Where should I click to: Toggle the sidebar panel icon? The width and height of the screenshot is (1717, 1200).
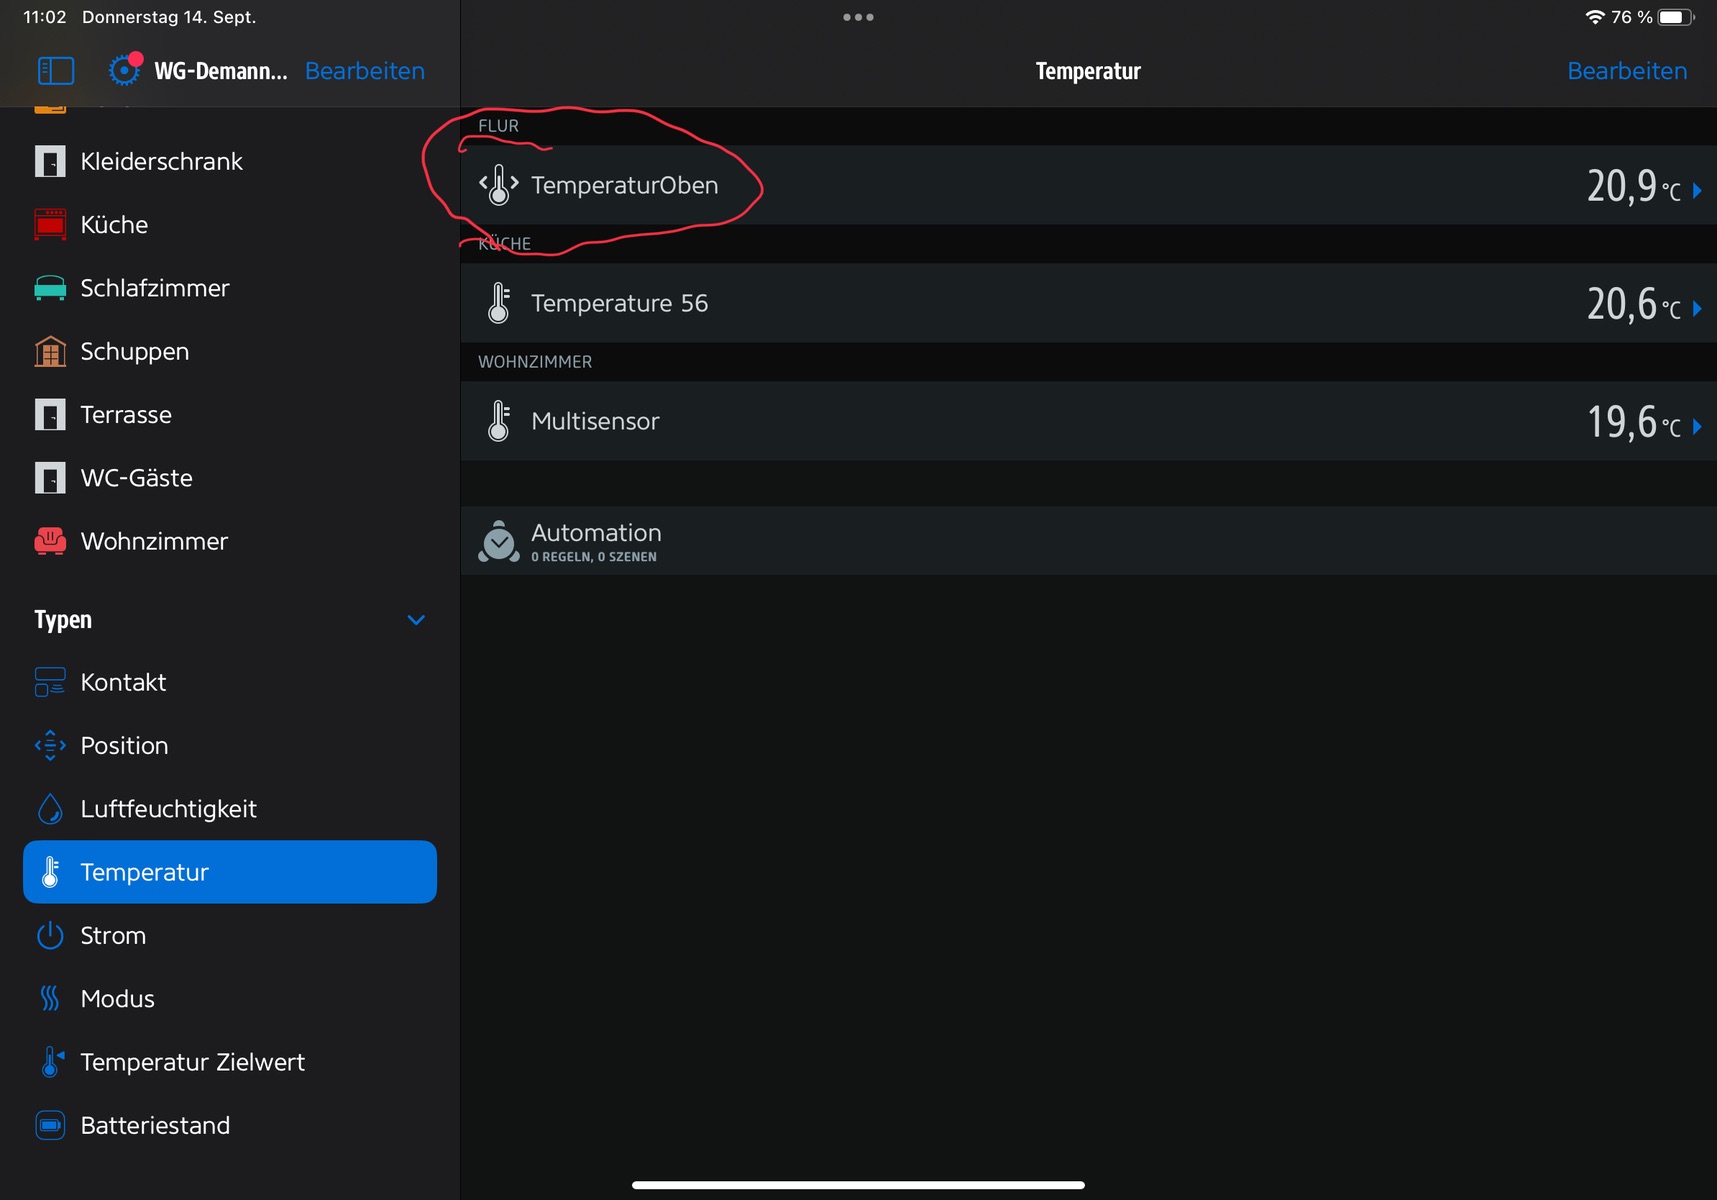tap(56, 71)
